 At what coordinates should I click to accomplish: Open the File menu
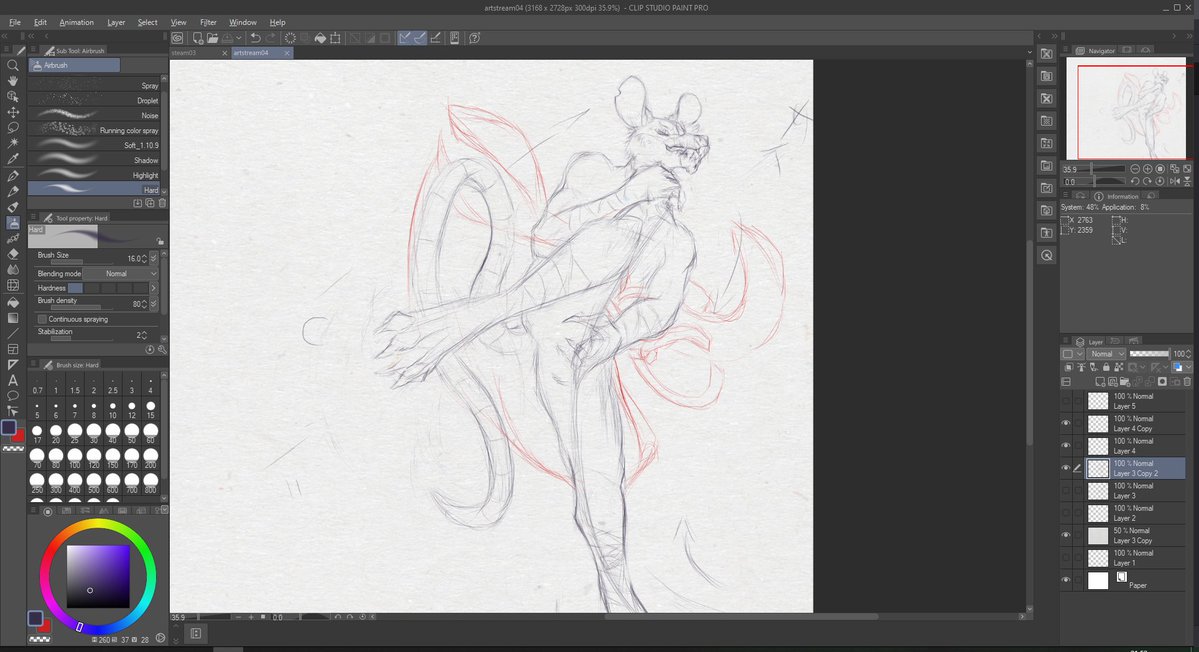(x=15, y=22)
